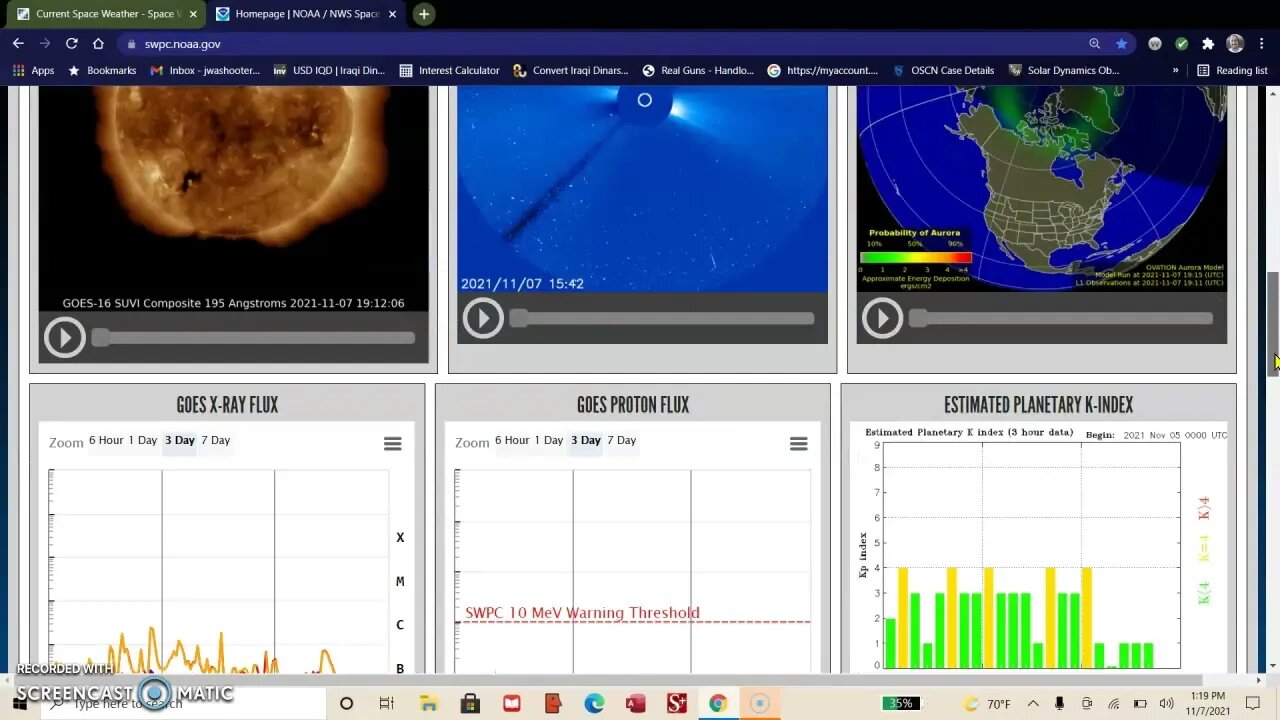The height and width of the screenshot is (720, 1280).
Task: Open Microsoft Store from taskbar
Action: [470, 704]
